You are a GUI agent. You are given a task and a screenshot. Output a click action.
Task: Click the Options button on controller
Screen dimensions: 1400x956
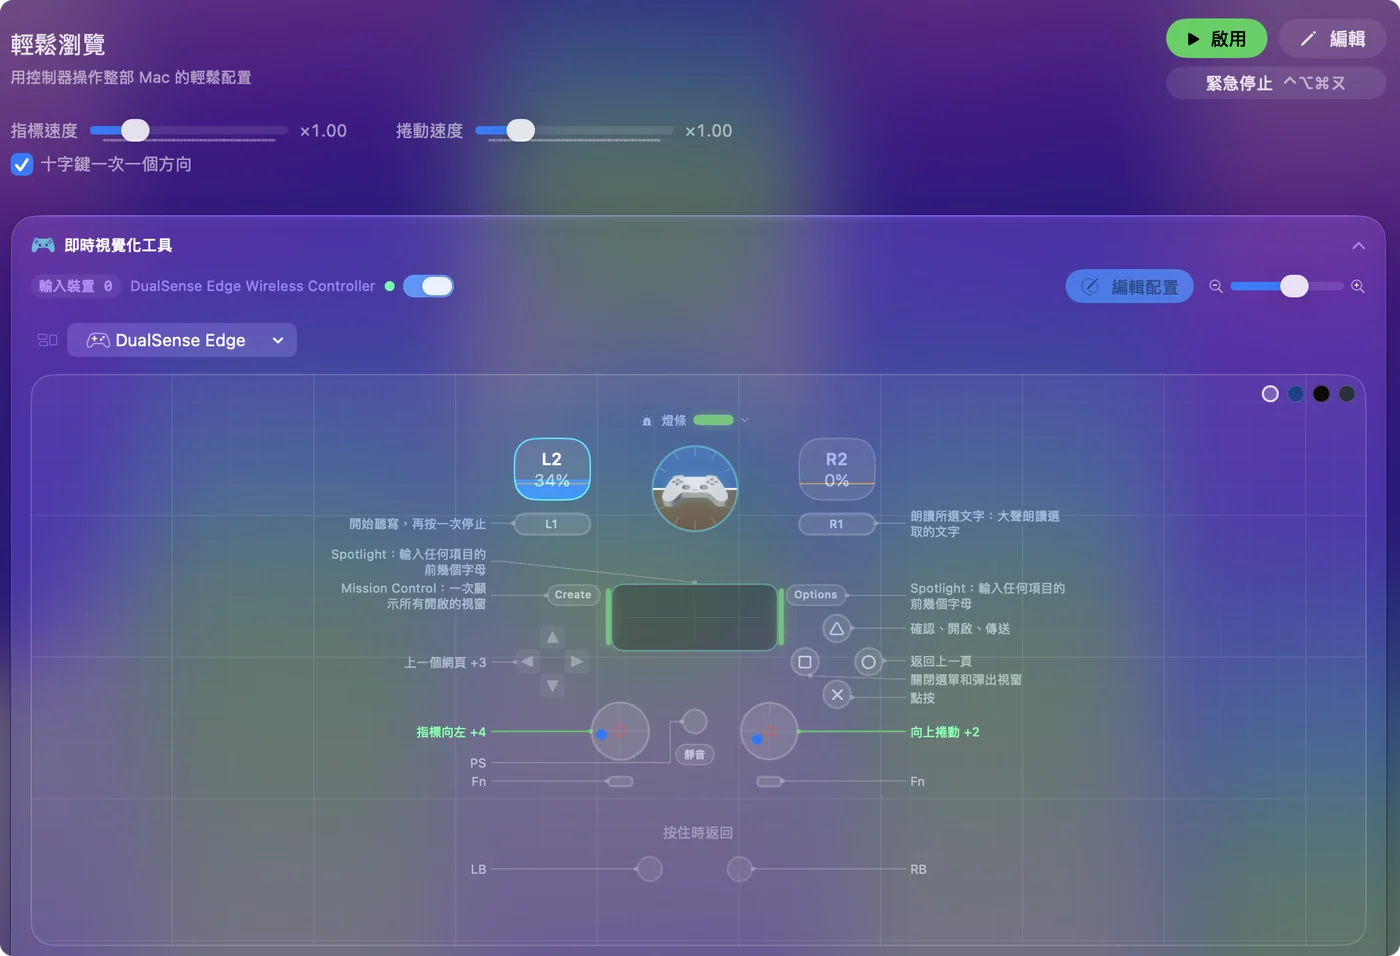(816, 595)
